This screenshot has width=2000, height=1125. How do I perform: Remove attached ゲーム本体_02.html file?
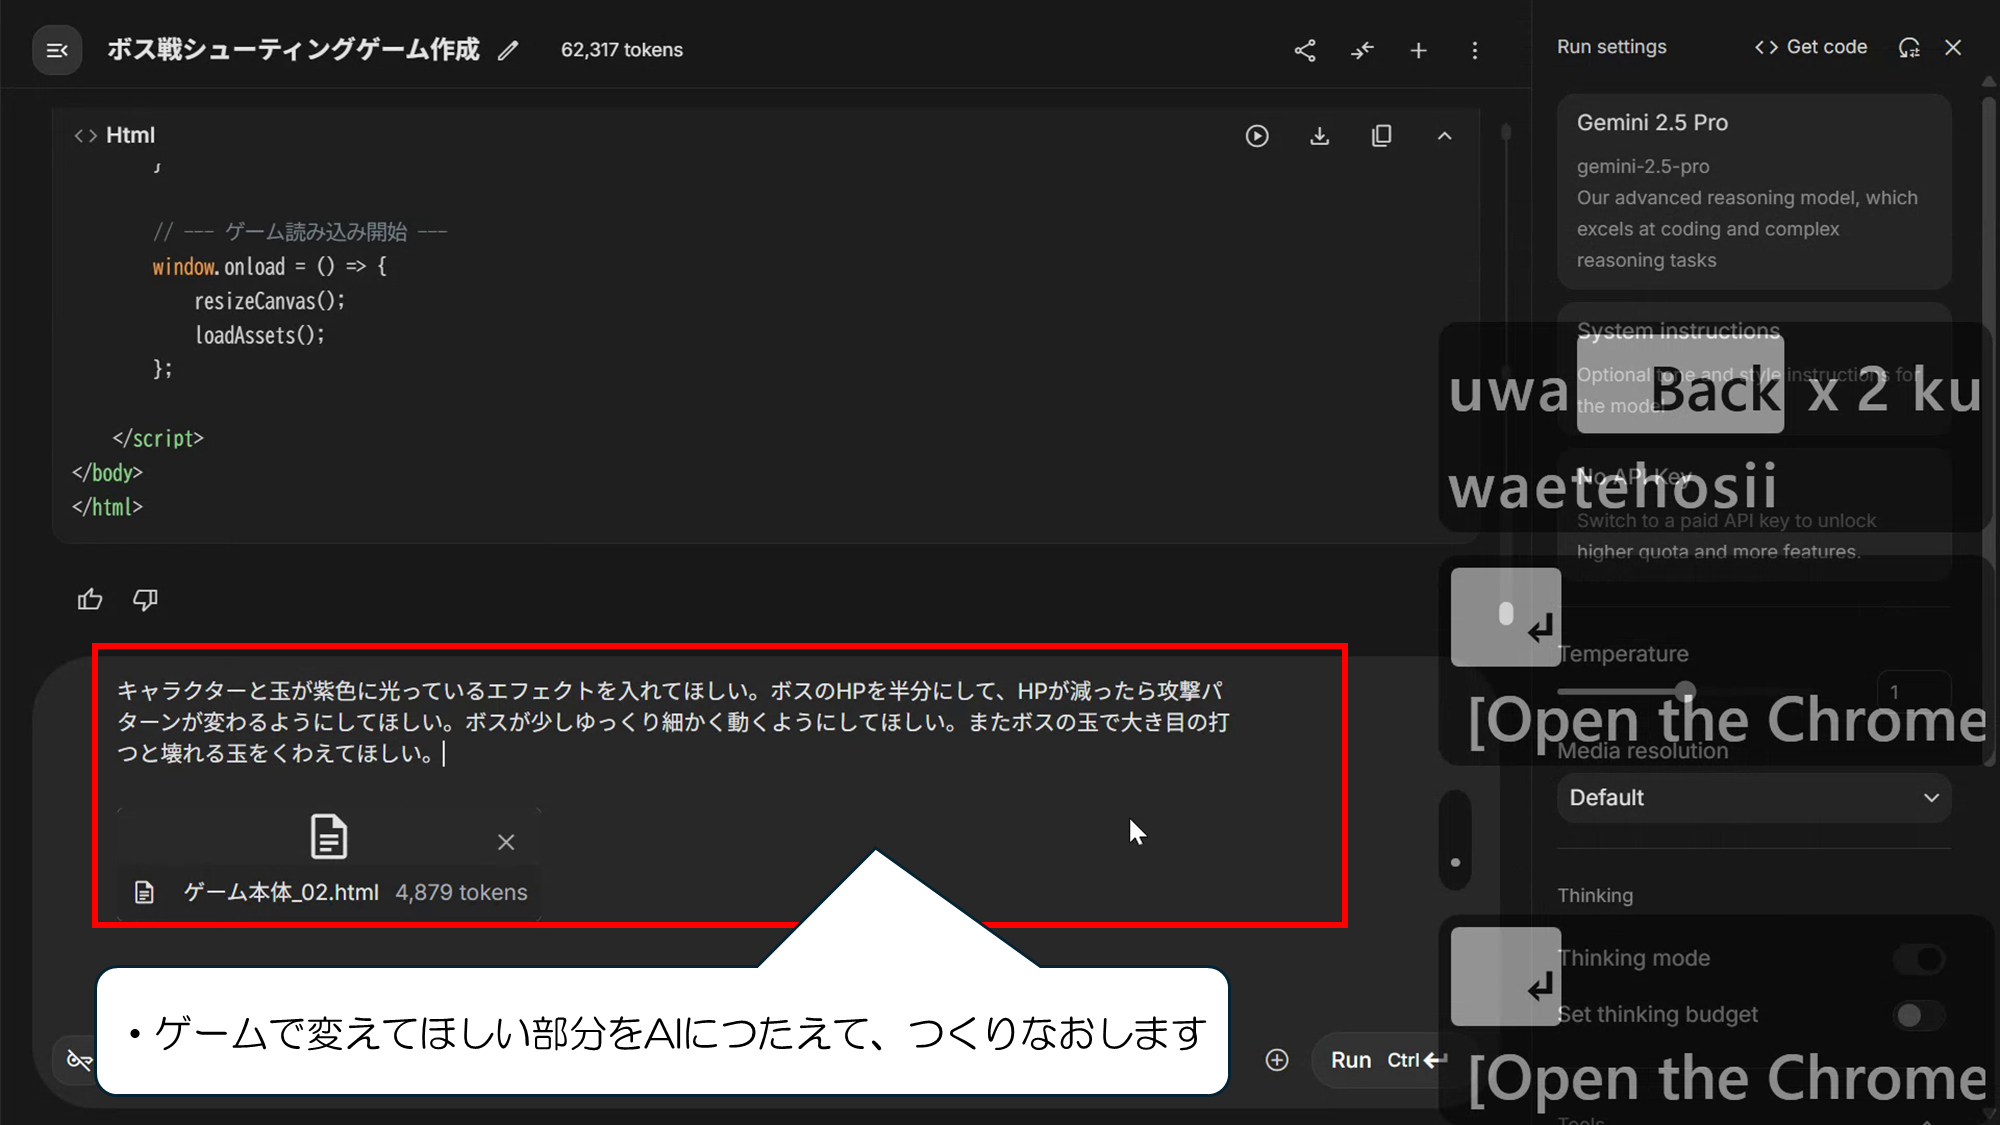pos(506,842)
